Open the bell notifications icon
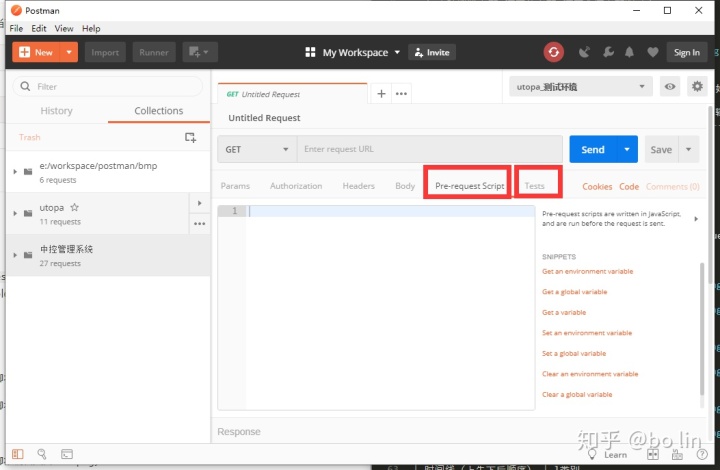The height and width of the screenshot is (470, 720). 629,52
